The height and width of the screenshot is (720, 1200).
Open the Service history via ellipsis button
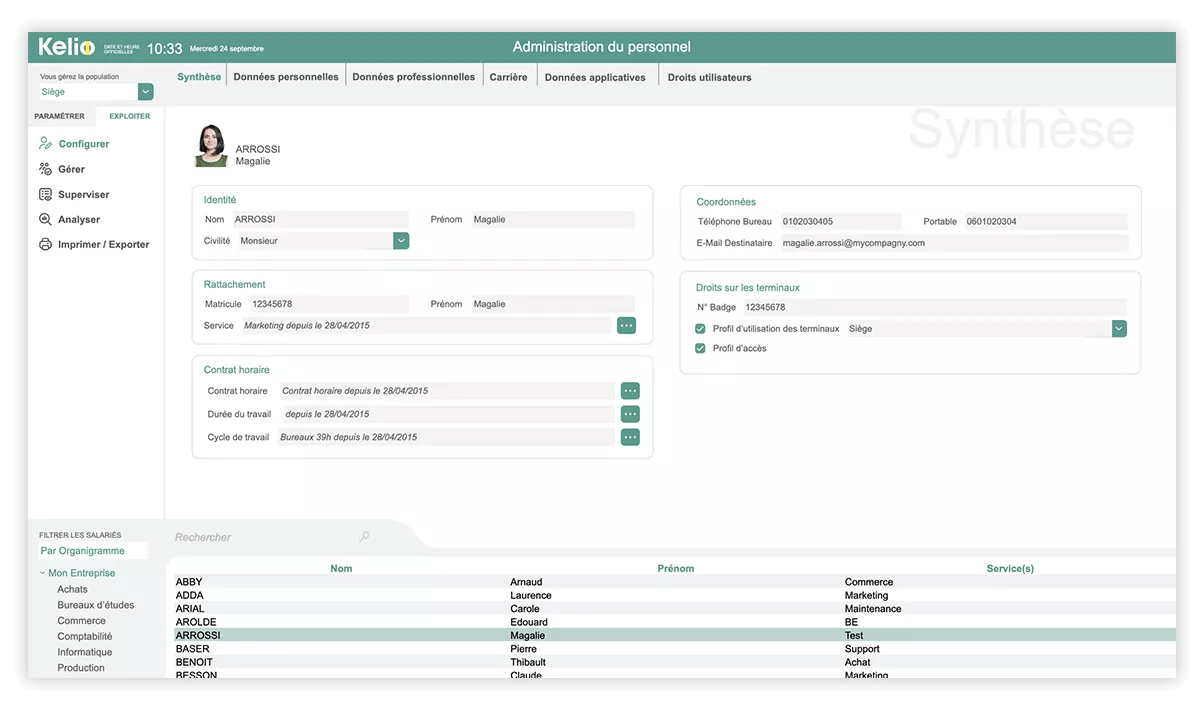[x=627, y=325]
